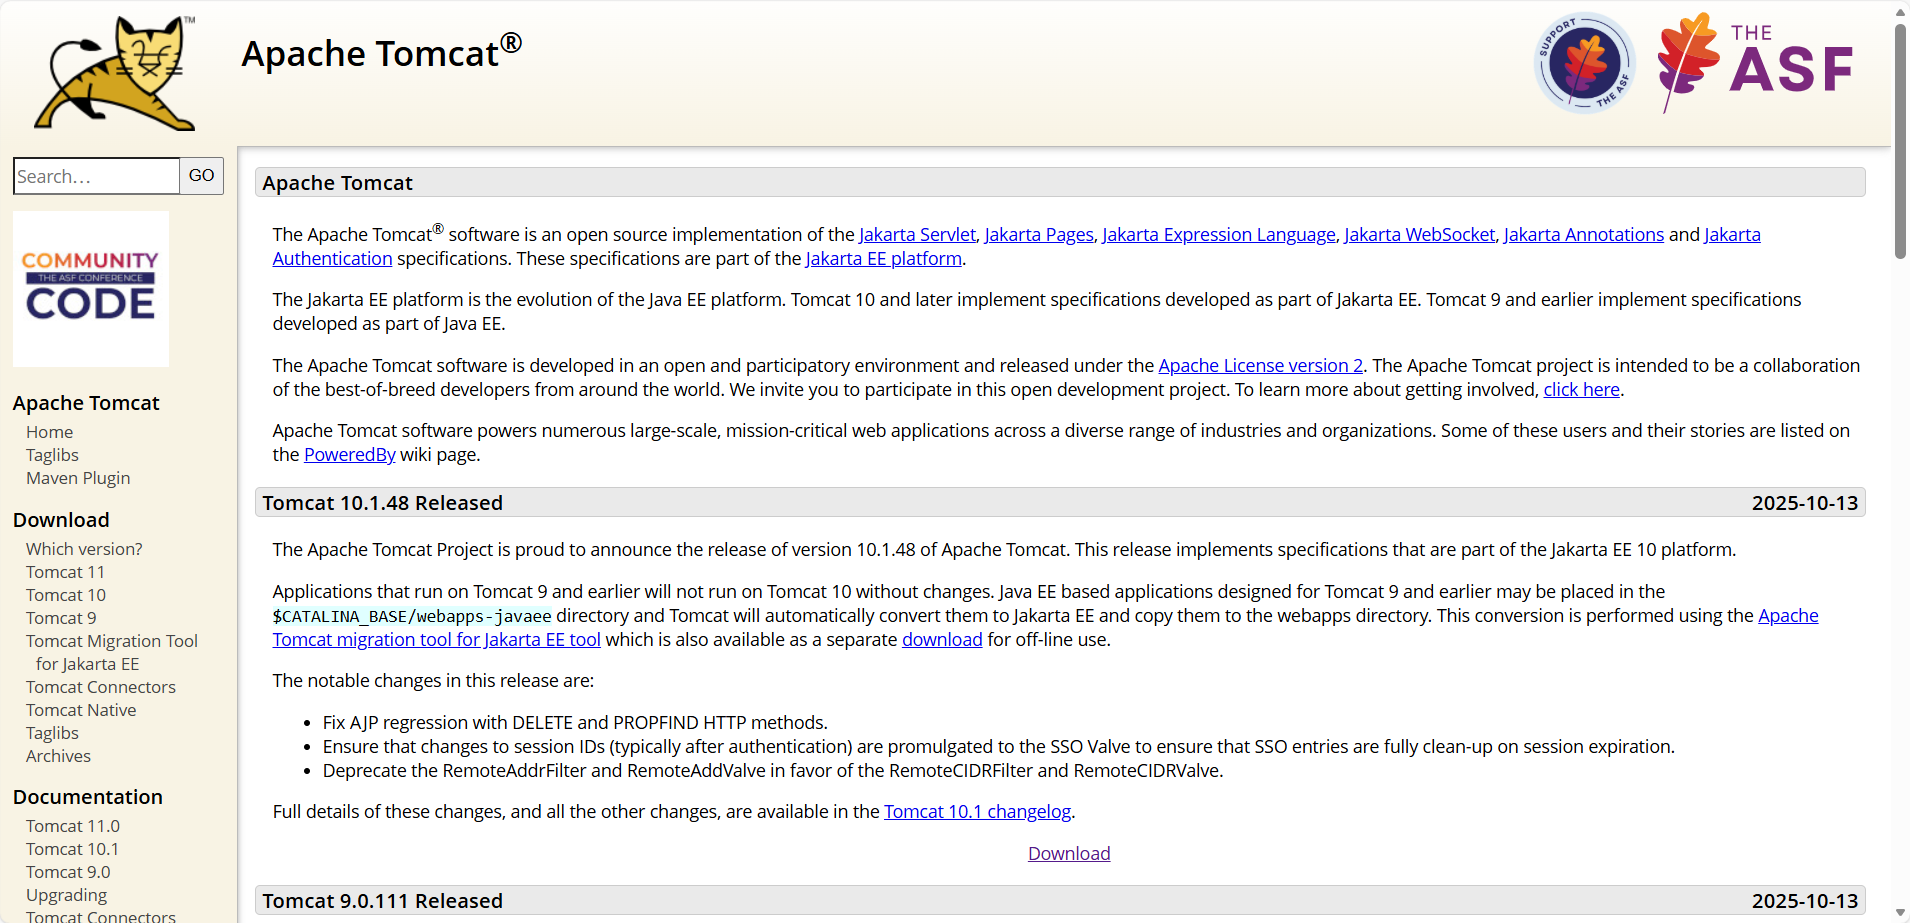Image resolution: width=1910 pixels, height=923 pixels.
Task: Click the Documentation sidebar heading
Action: (x=88, y=797)
